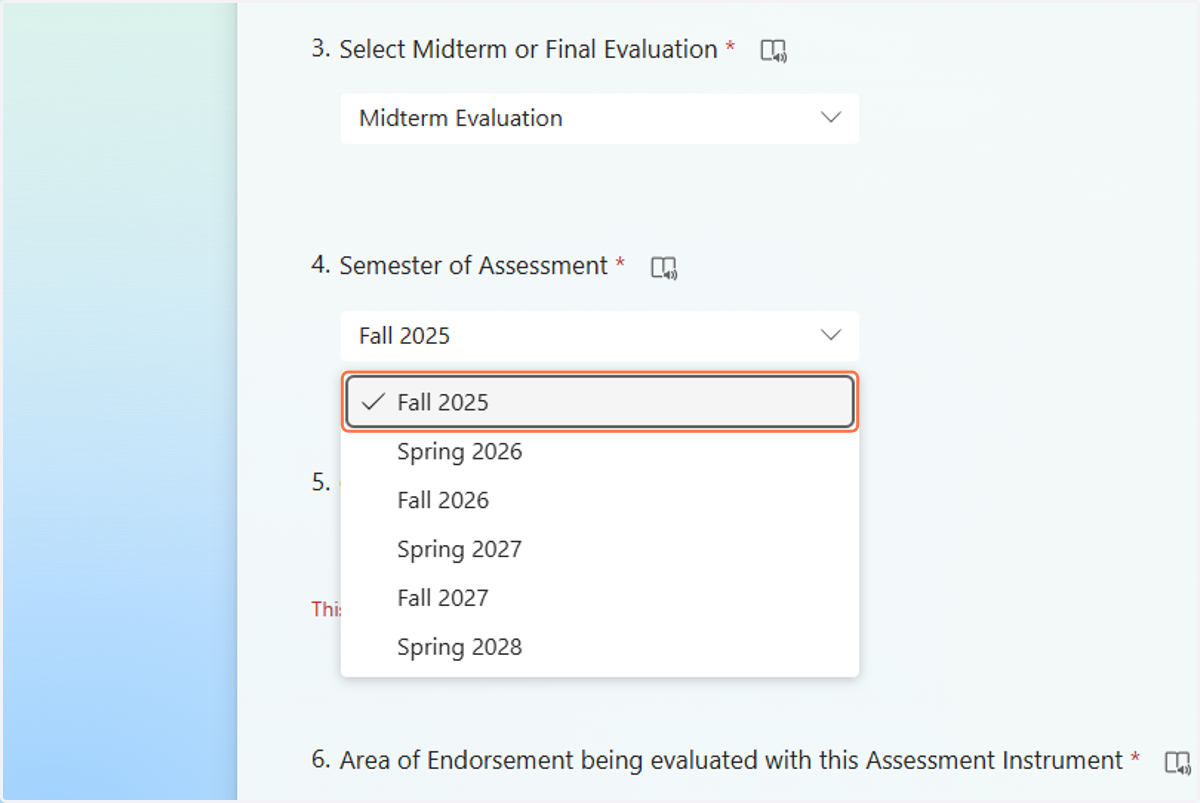Image resolution: width=1200 pixels, height=803 pixels.
Task: Open the Midterm Evaluation dropdown field
Action: point(599,118)
